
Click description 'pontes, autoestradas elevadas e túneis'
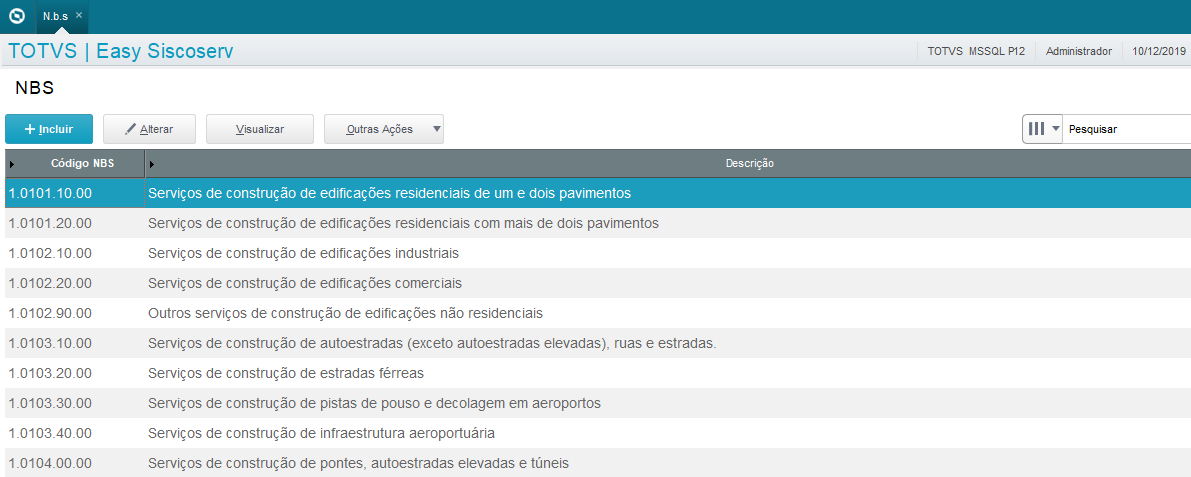tap(444, 463)
